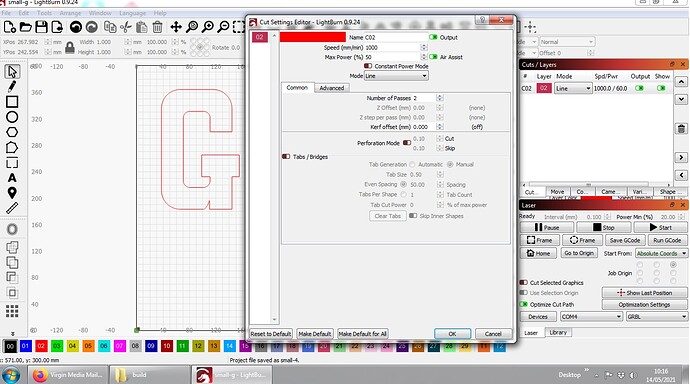Select the Draw Lines pencil tool
This screenshot has width=690, height=384.
pyautogui.click(x=12, y=86)
